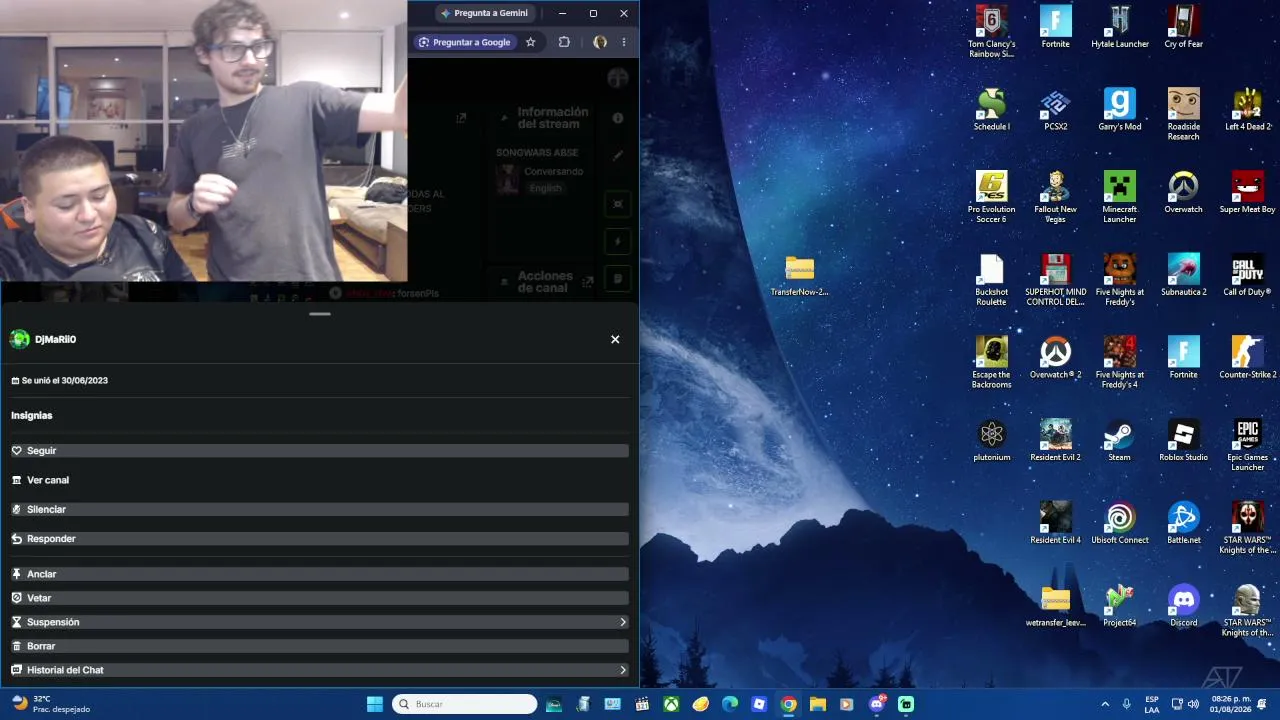This screenshot has width=1280, height=720.
Task: Select the Escape the Backrooms icon
Action: pos(991,363)
